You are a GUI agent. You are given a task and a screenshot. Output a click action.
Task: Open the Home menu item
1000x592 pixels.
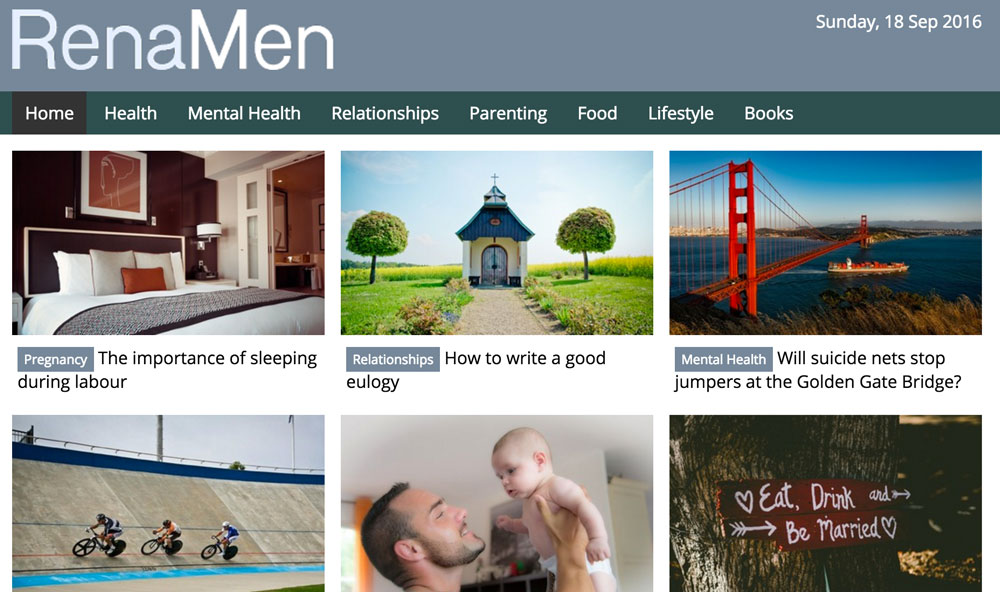pyautogui.click(x=49, y=113)
